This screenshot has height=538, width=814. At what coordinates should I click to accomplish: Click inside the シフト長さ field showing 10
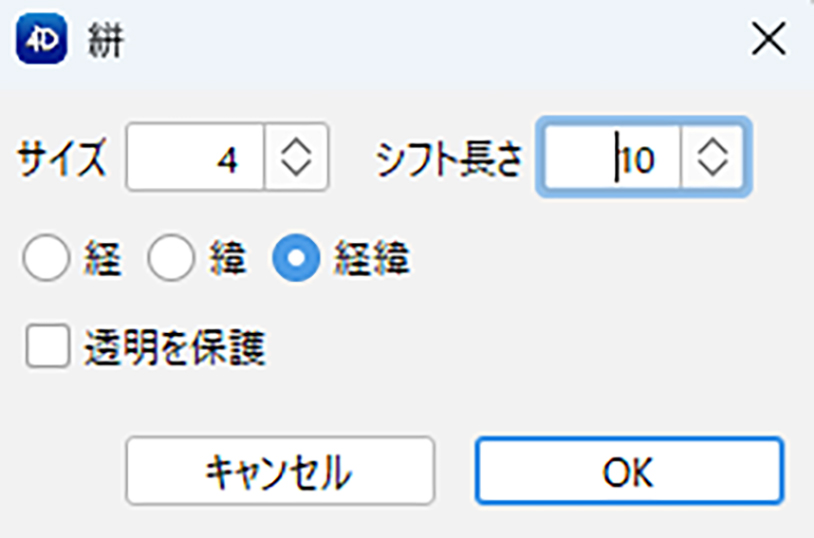click(612, 157)
